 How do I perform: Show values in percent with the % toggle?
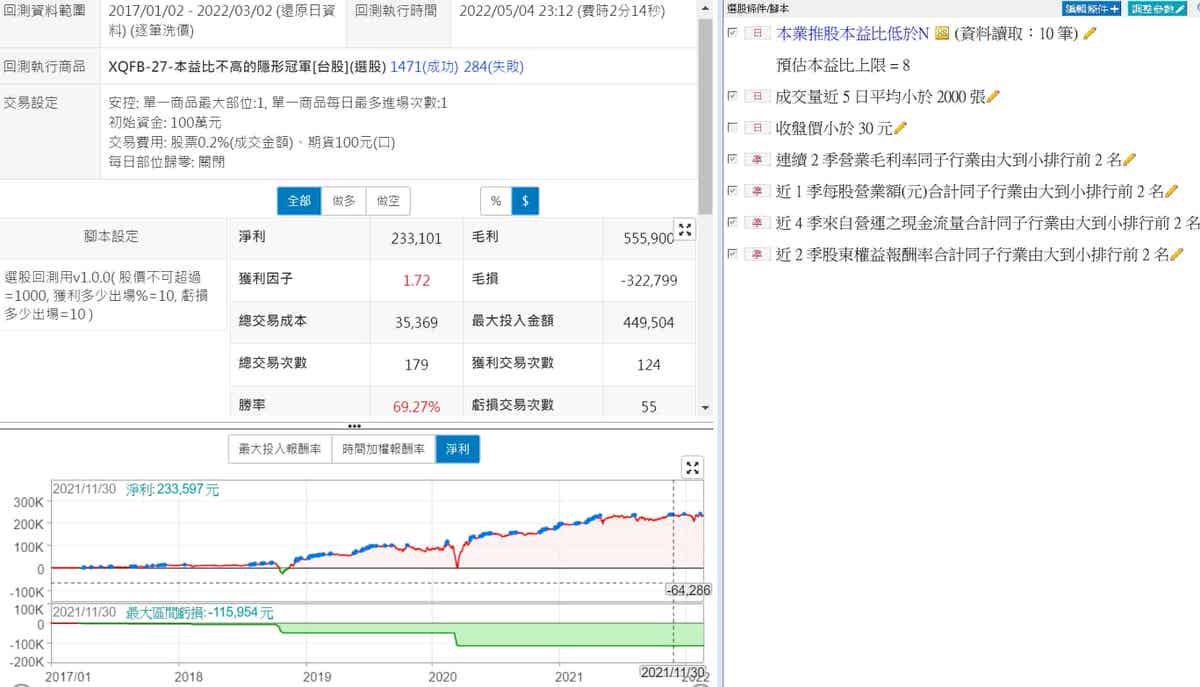(x=495, y=201)
